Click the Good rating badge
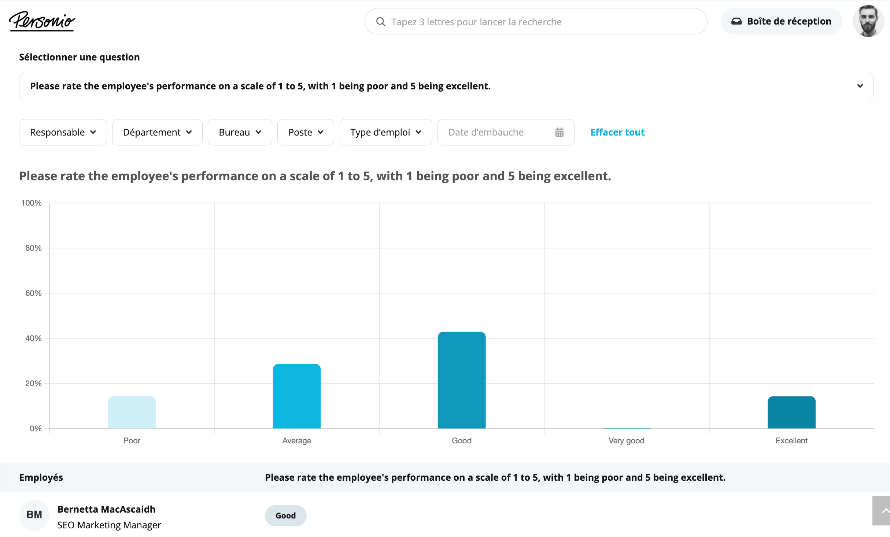The image size is (890, 537). coord(286,515)
